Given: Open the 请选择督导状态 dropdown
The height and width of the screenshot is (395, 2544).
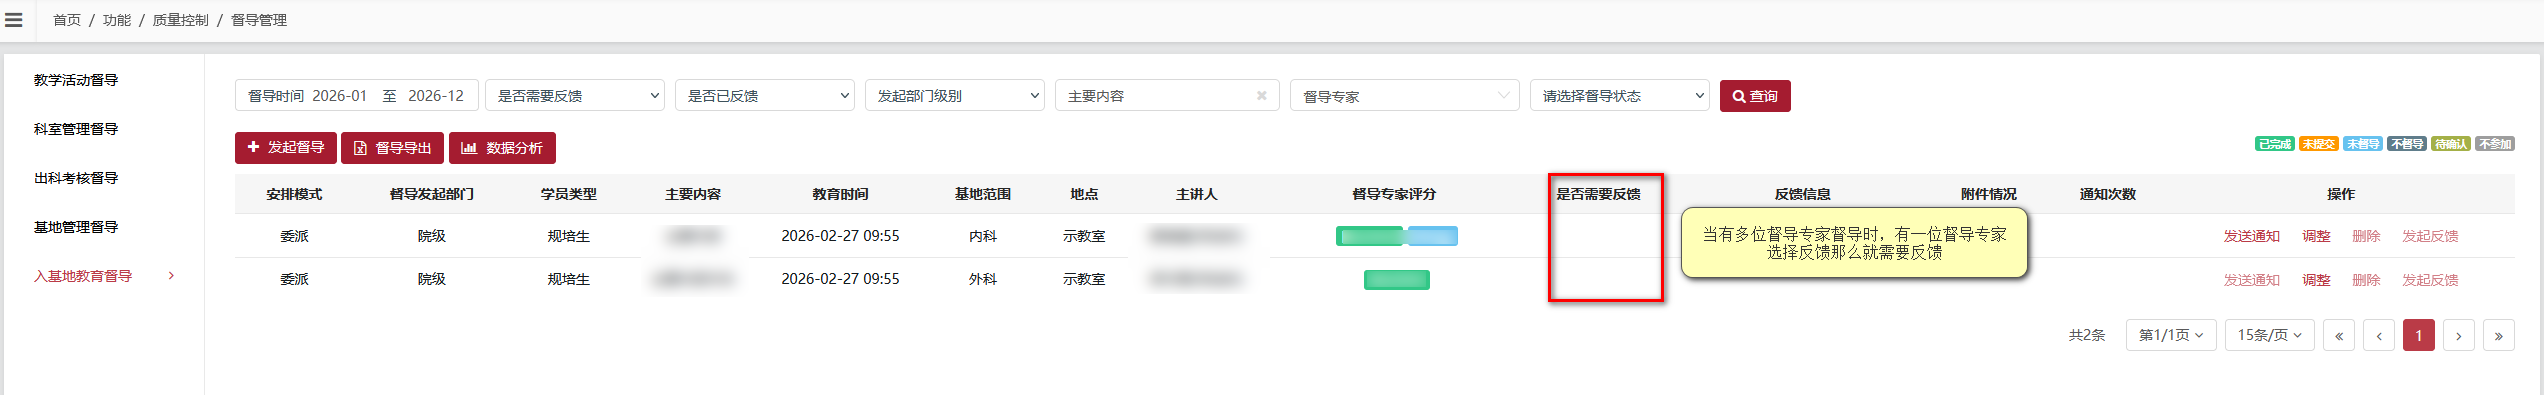Looking at the screenshot, I should (1620, 96).
